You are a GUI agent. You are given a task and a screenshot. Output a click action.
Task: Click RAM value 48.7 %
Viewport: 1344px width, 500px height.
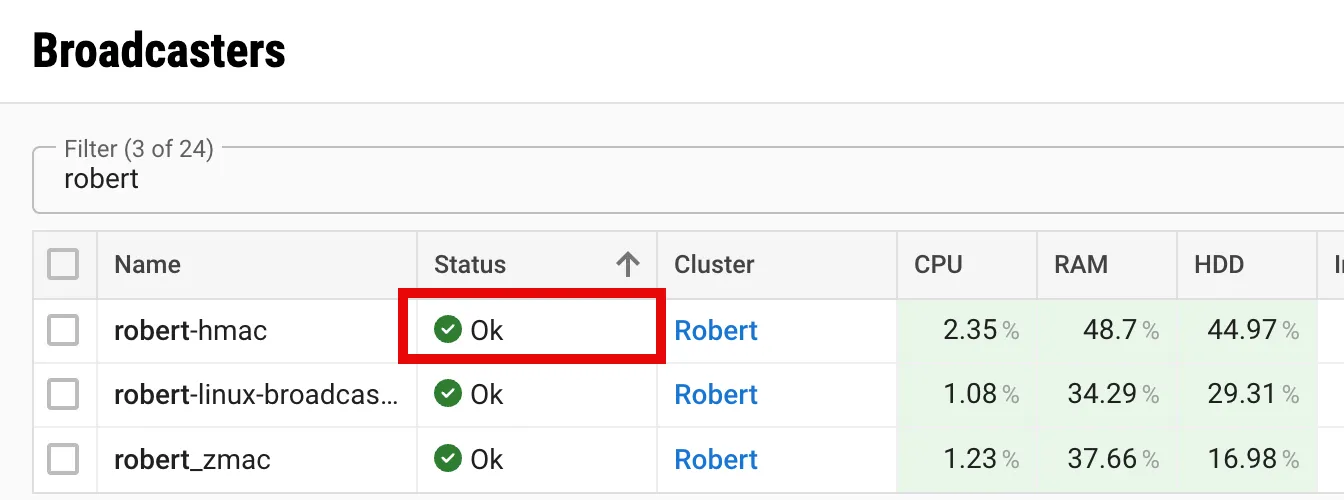pos(1122,330)
